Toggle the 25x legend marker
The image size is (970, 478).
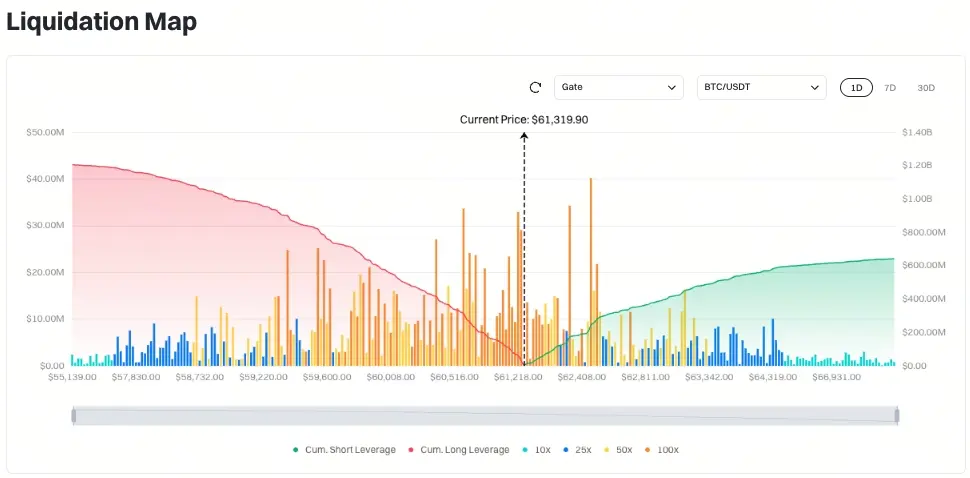[x=565, y=450]
